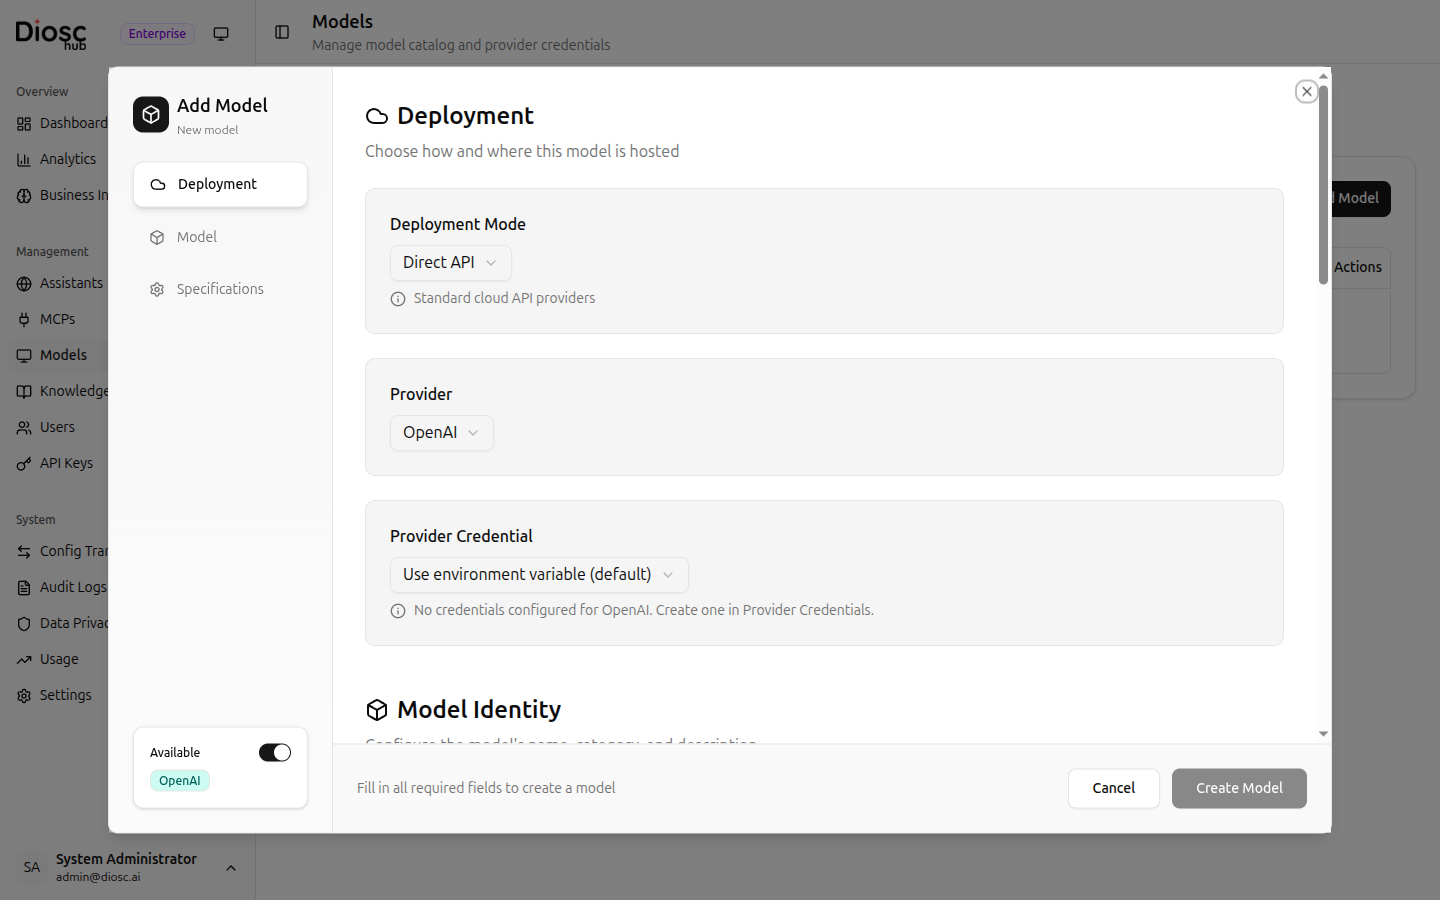Click the Usage trend icon
The width and height of the screenshot is (1440, 900).
[24, 660]
